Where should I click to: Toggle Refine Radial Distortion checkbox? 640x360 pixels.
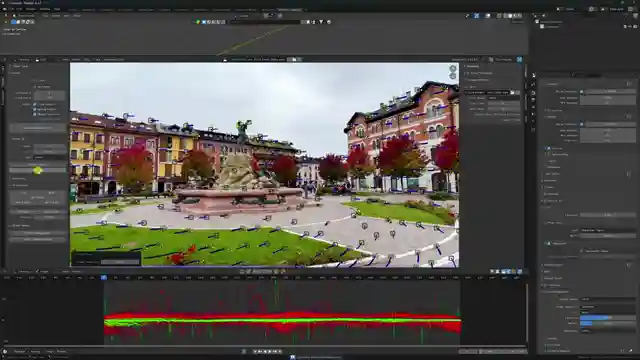pos(35,114)
